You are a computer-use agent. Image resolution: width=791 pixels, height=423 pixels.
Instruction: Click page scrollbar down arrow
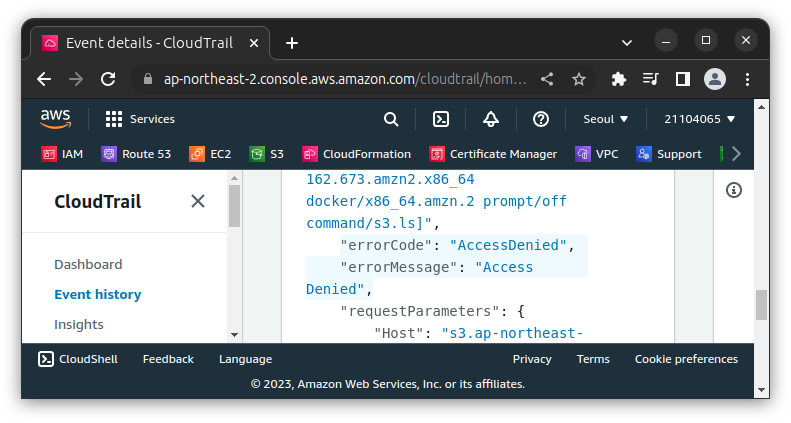[761, 390]
